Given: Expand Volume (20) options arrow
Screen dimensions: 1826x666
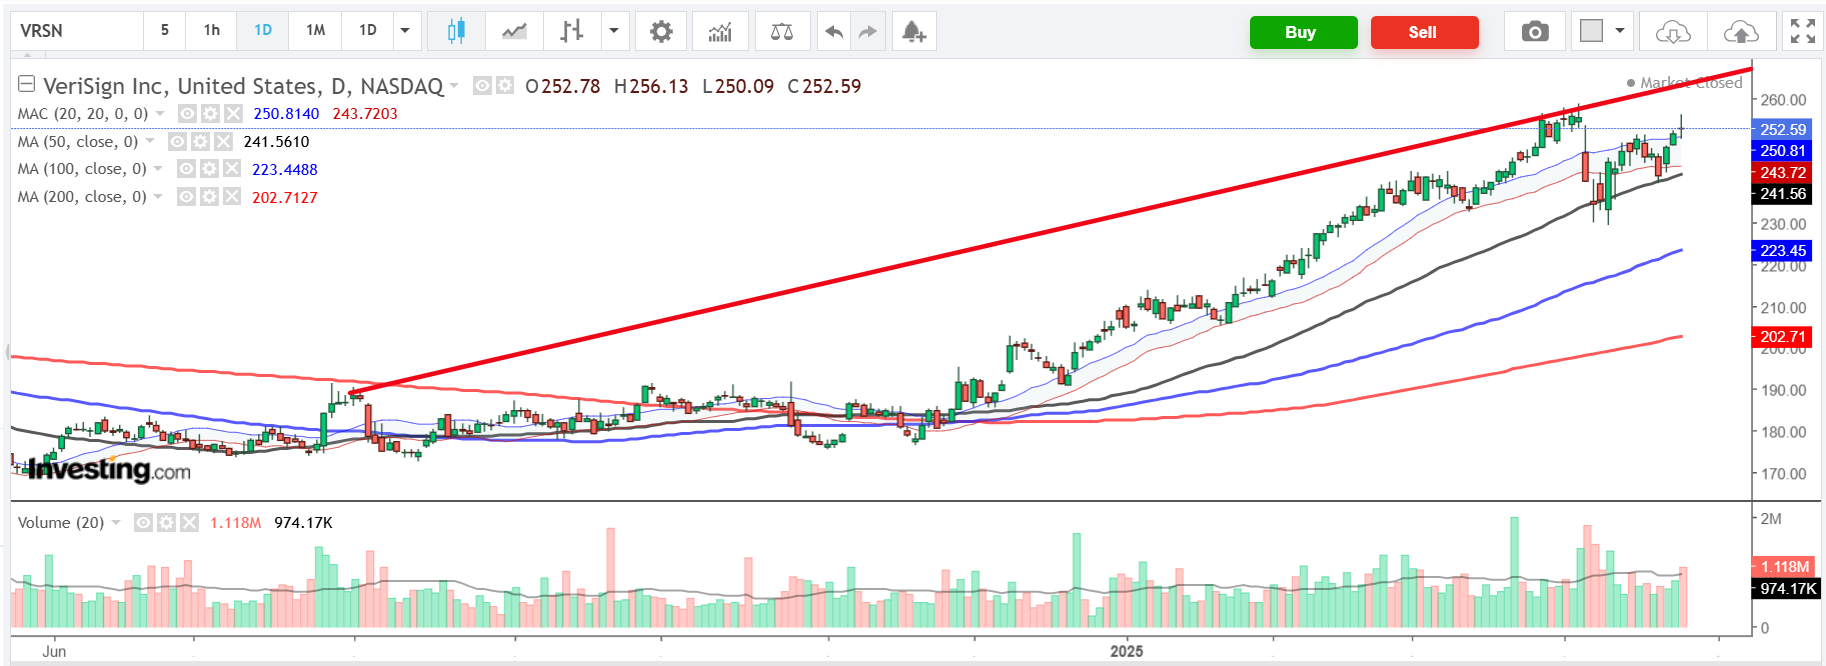Looking at the screenshot, I should pyautogui.click(x=116, y=522).
